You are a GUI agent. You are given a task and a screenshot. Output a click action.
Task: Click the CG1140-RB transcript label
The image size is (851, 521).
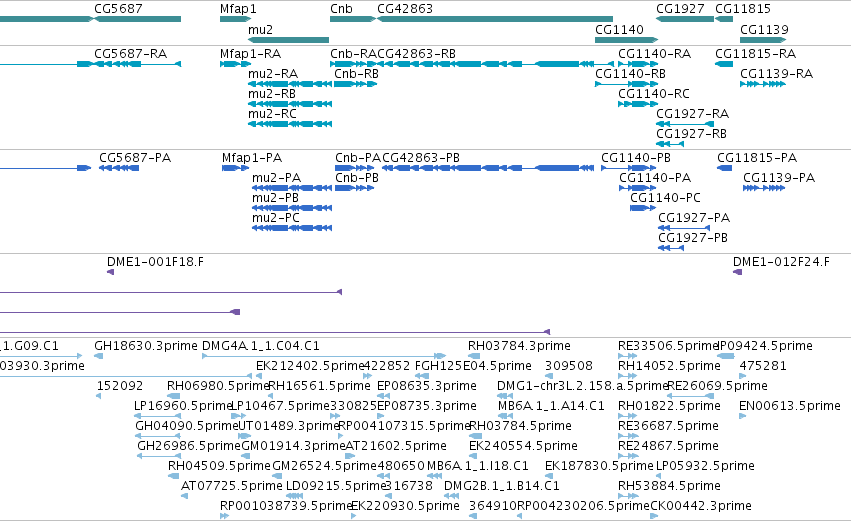(x=630, y=74)
